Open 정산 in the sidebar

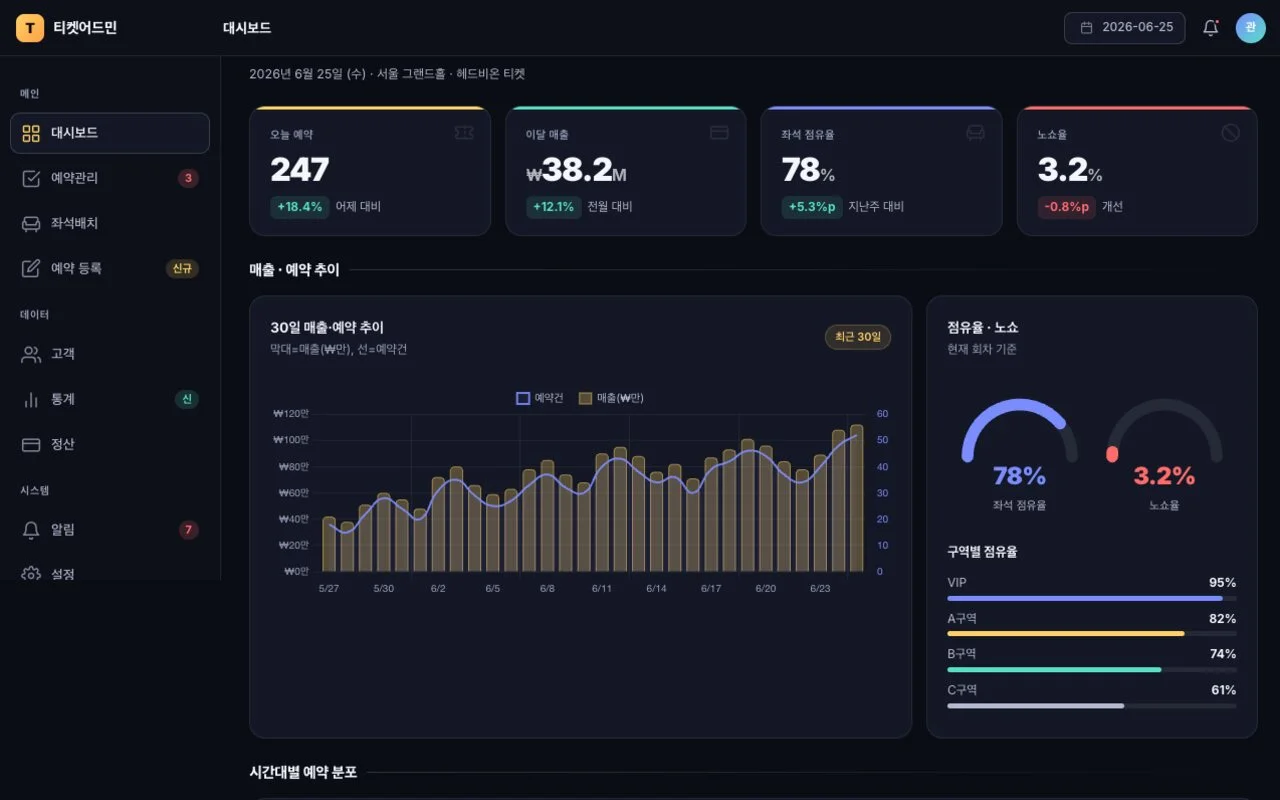coord(110,444)
